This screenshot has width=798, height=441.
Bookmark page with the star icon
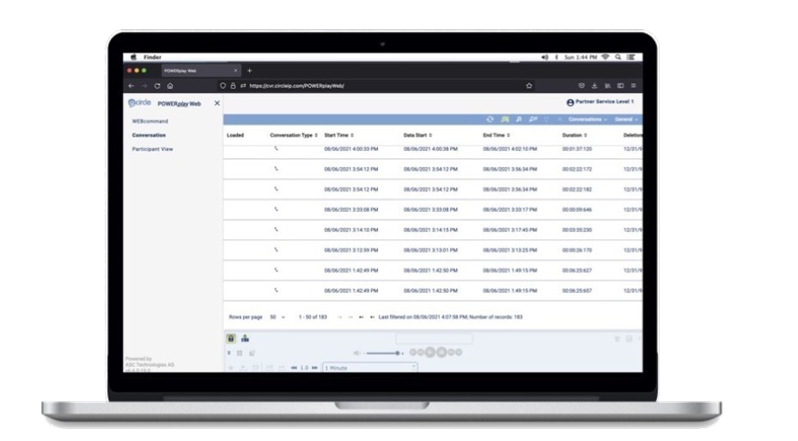(529, 86)
